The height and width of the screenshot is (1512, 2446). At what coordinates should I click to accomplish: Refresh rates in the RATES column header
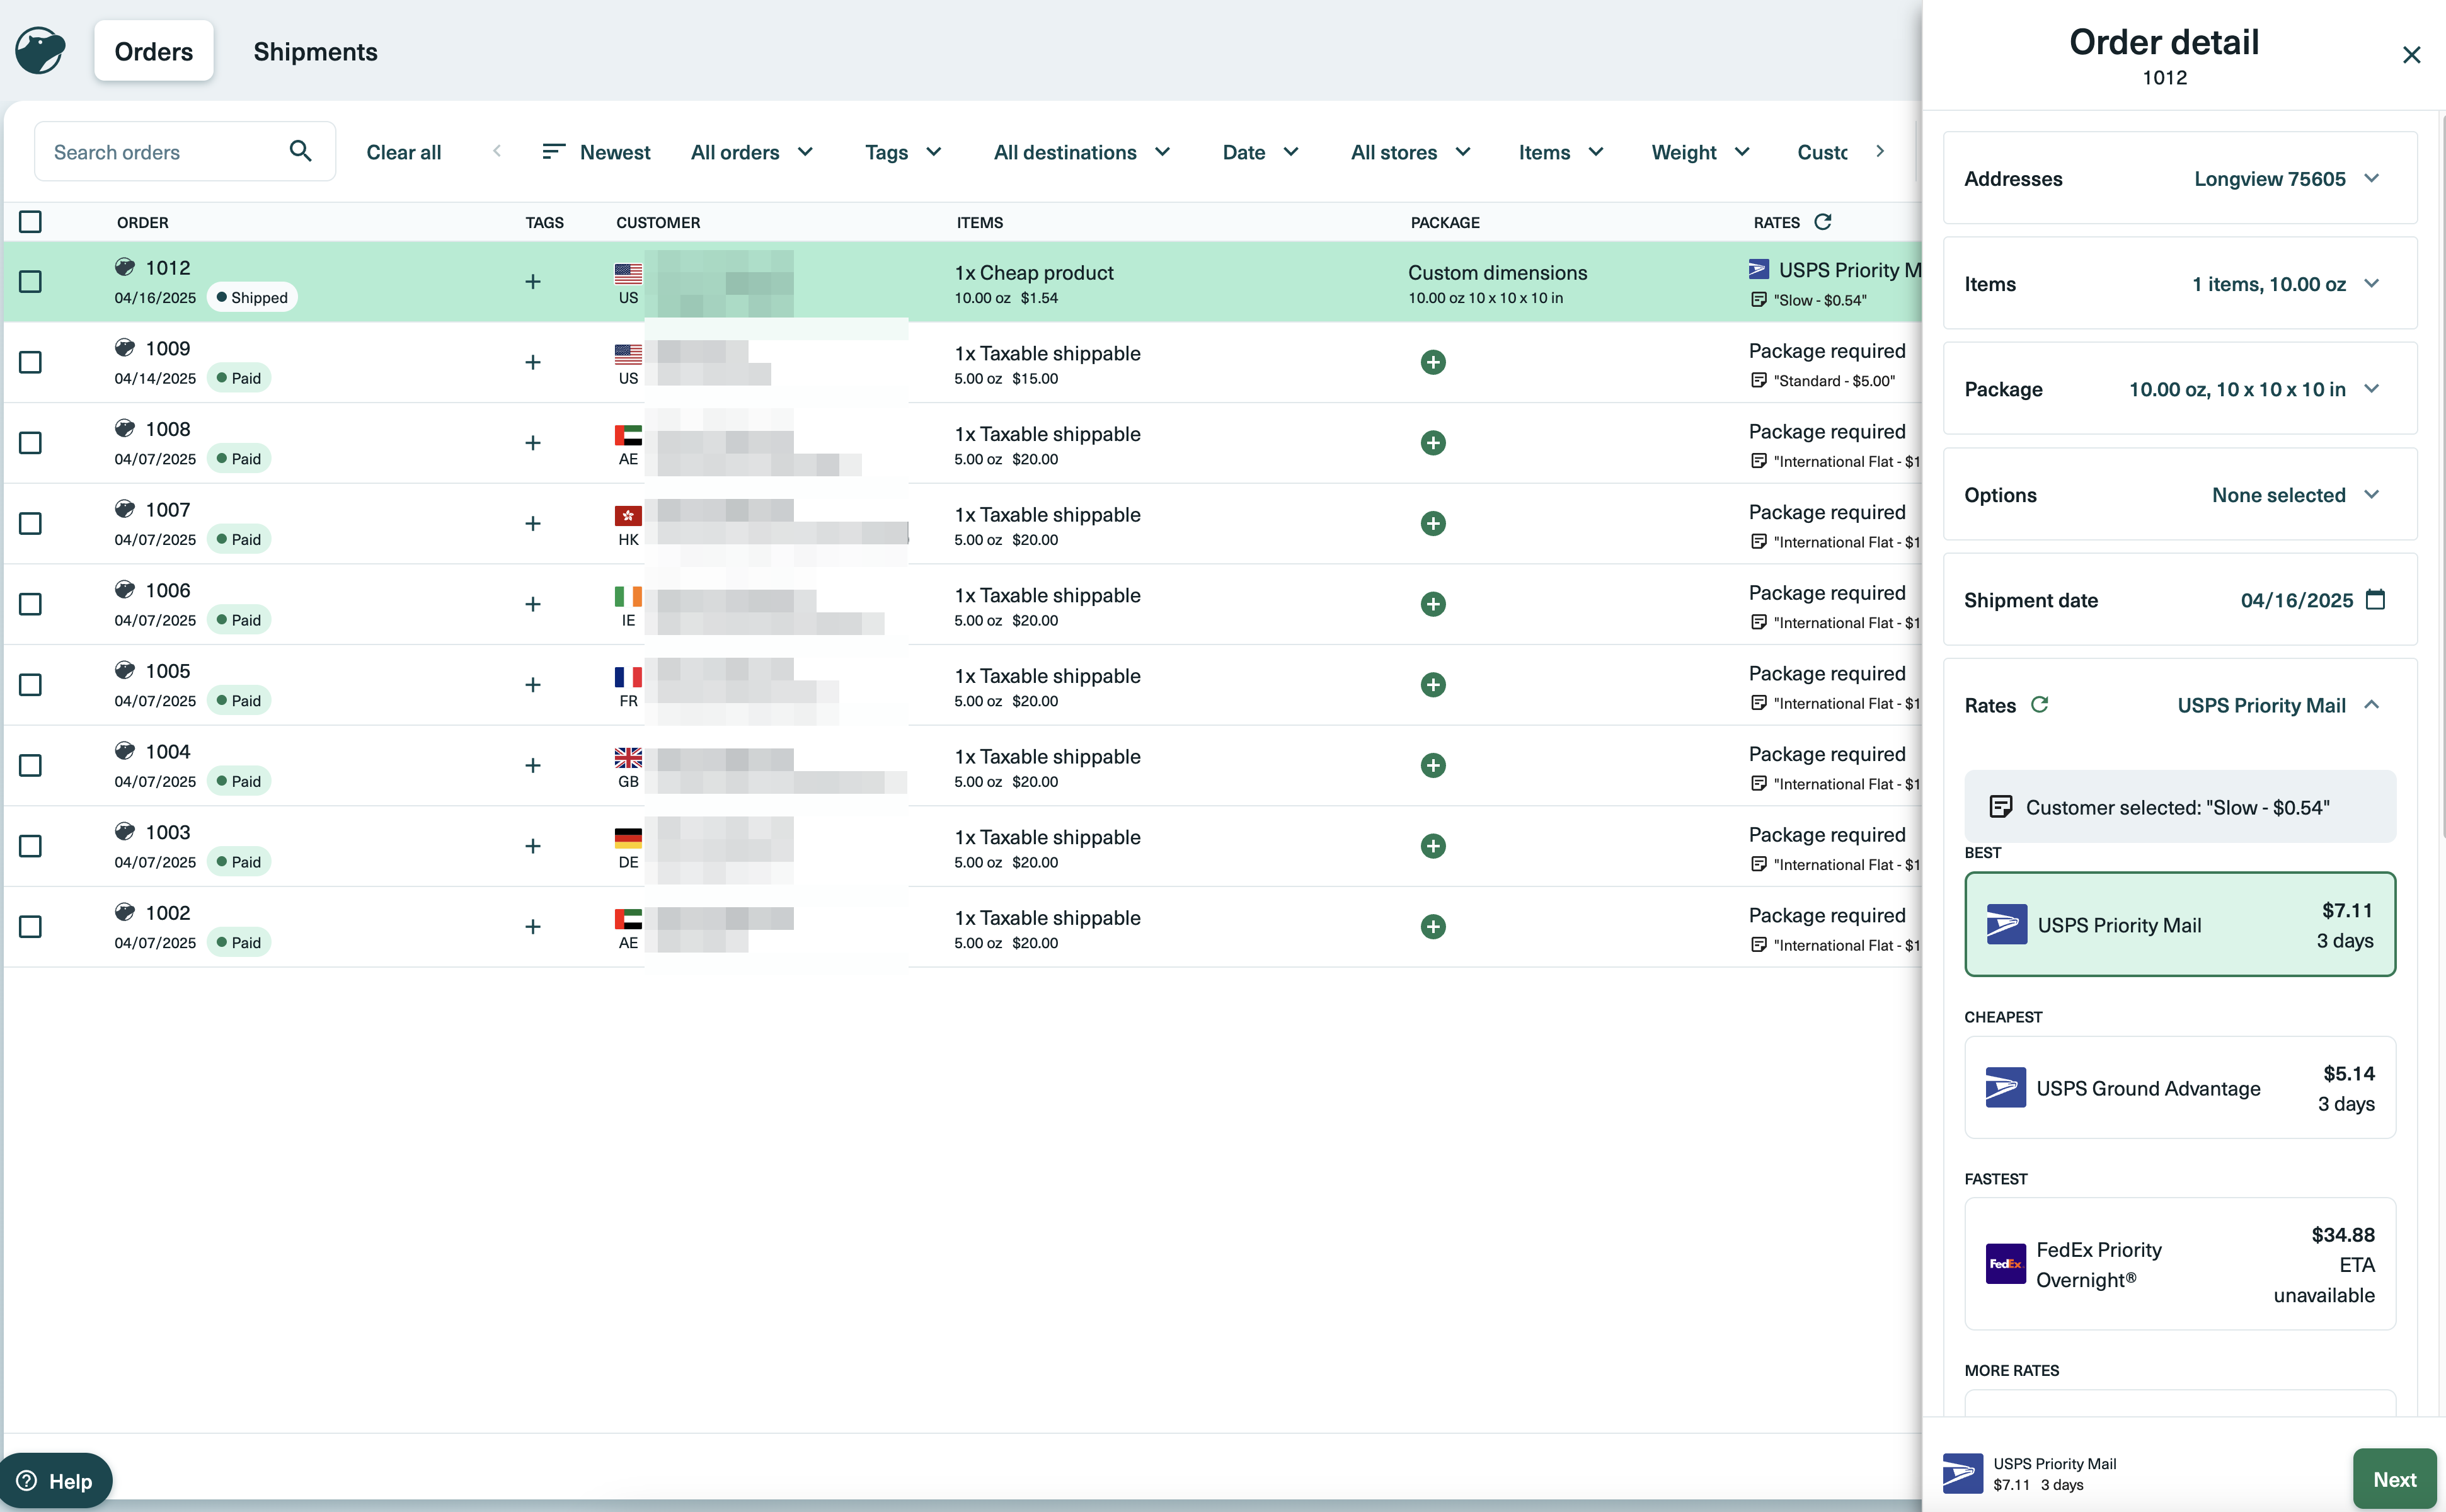tap(1823, 221)
